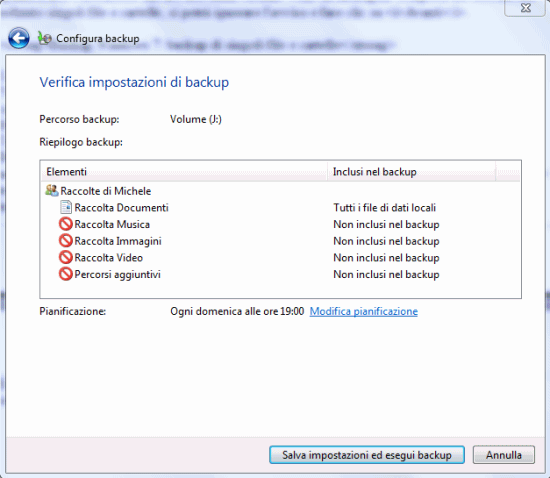The height and width of the screenshot is (478, 550).
Task: Click Salva impostazioni ed esegui backup
Action: click(367, 455)
